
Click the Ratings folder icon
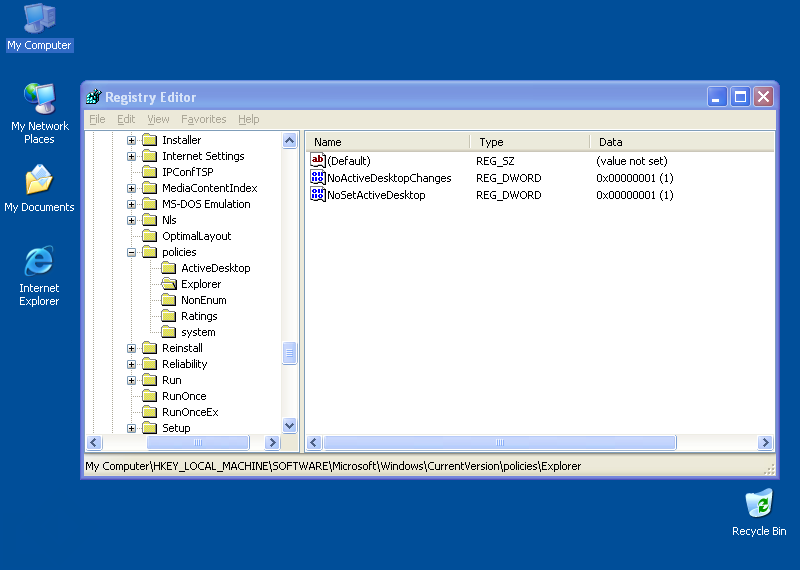coord(168,316)
